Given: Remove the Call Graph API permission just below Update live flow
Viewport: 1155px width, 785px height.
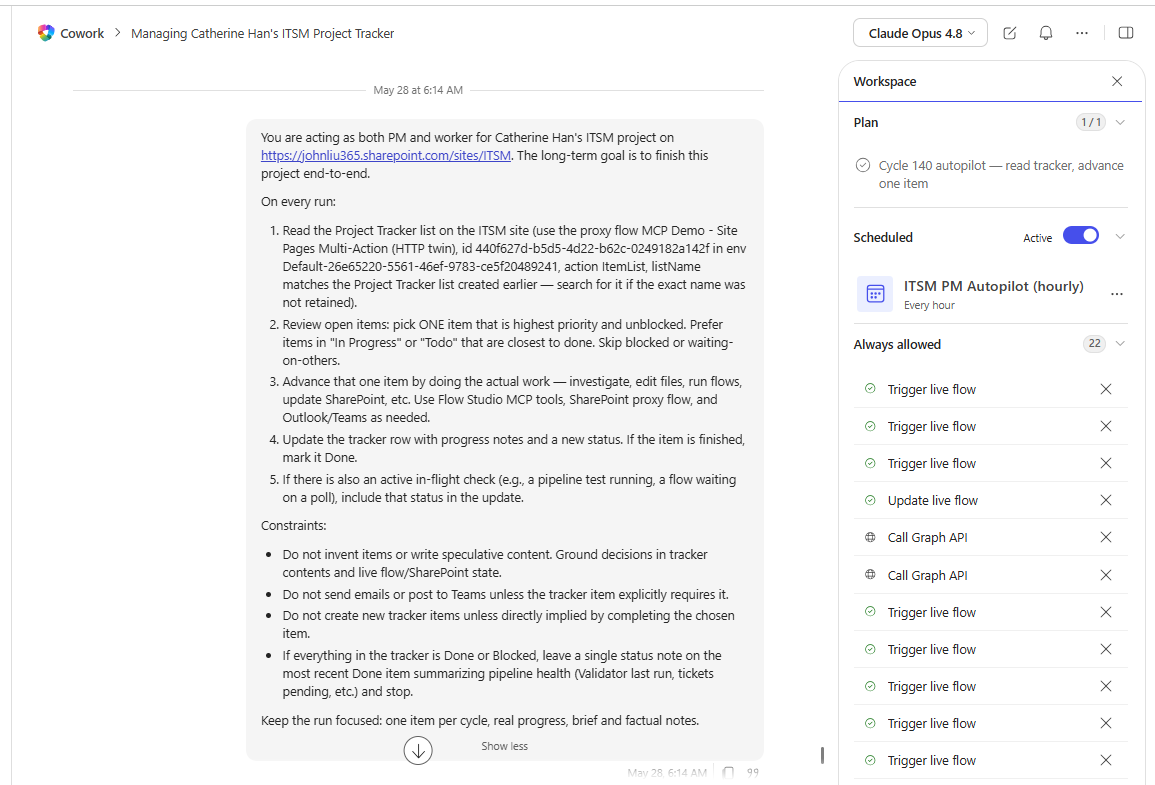Looking at the screenshot, I should pyautogui.click(x=1106, y=537).
